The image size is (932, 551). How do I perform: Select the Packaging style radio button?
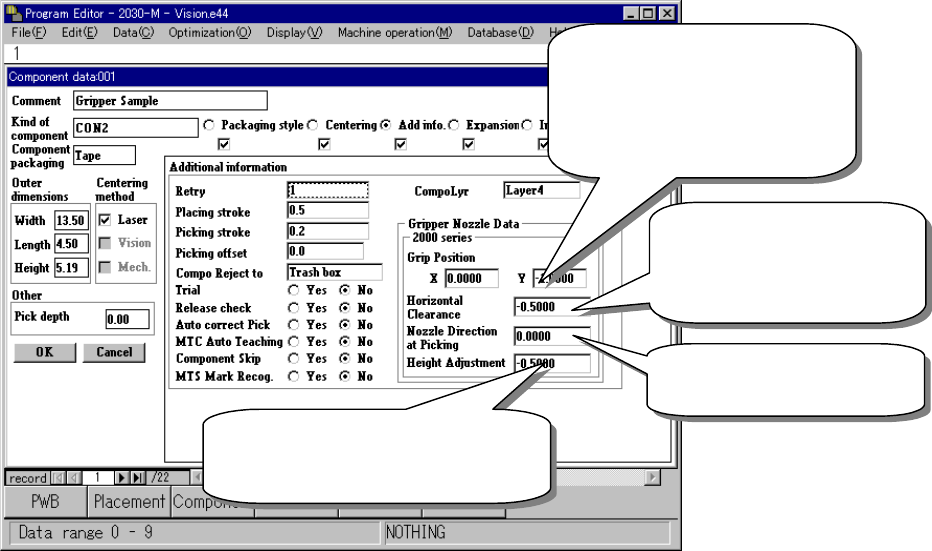pyautogui.click(x=209, y=125)
